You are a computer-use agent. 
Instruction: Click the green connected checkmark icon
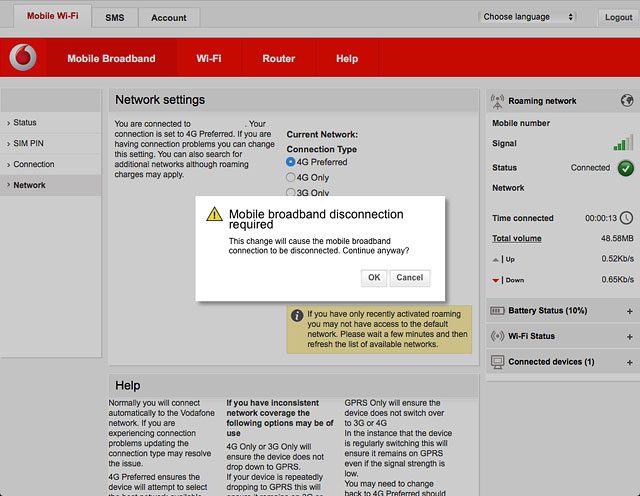[x=625, y=168]
